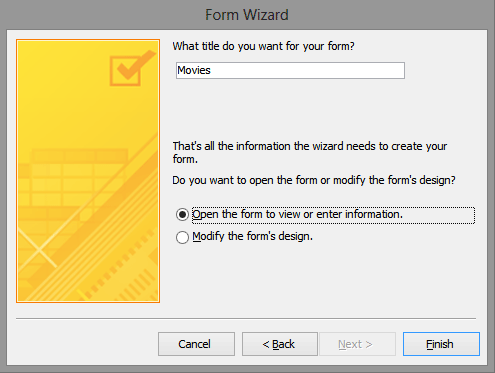The height and width of the screenshot is (373, 495).
Task: Click Open the form to view label text
Action: click(298, 214)
